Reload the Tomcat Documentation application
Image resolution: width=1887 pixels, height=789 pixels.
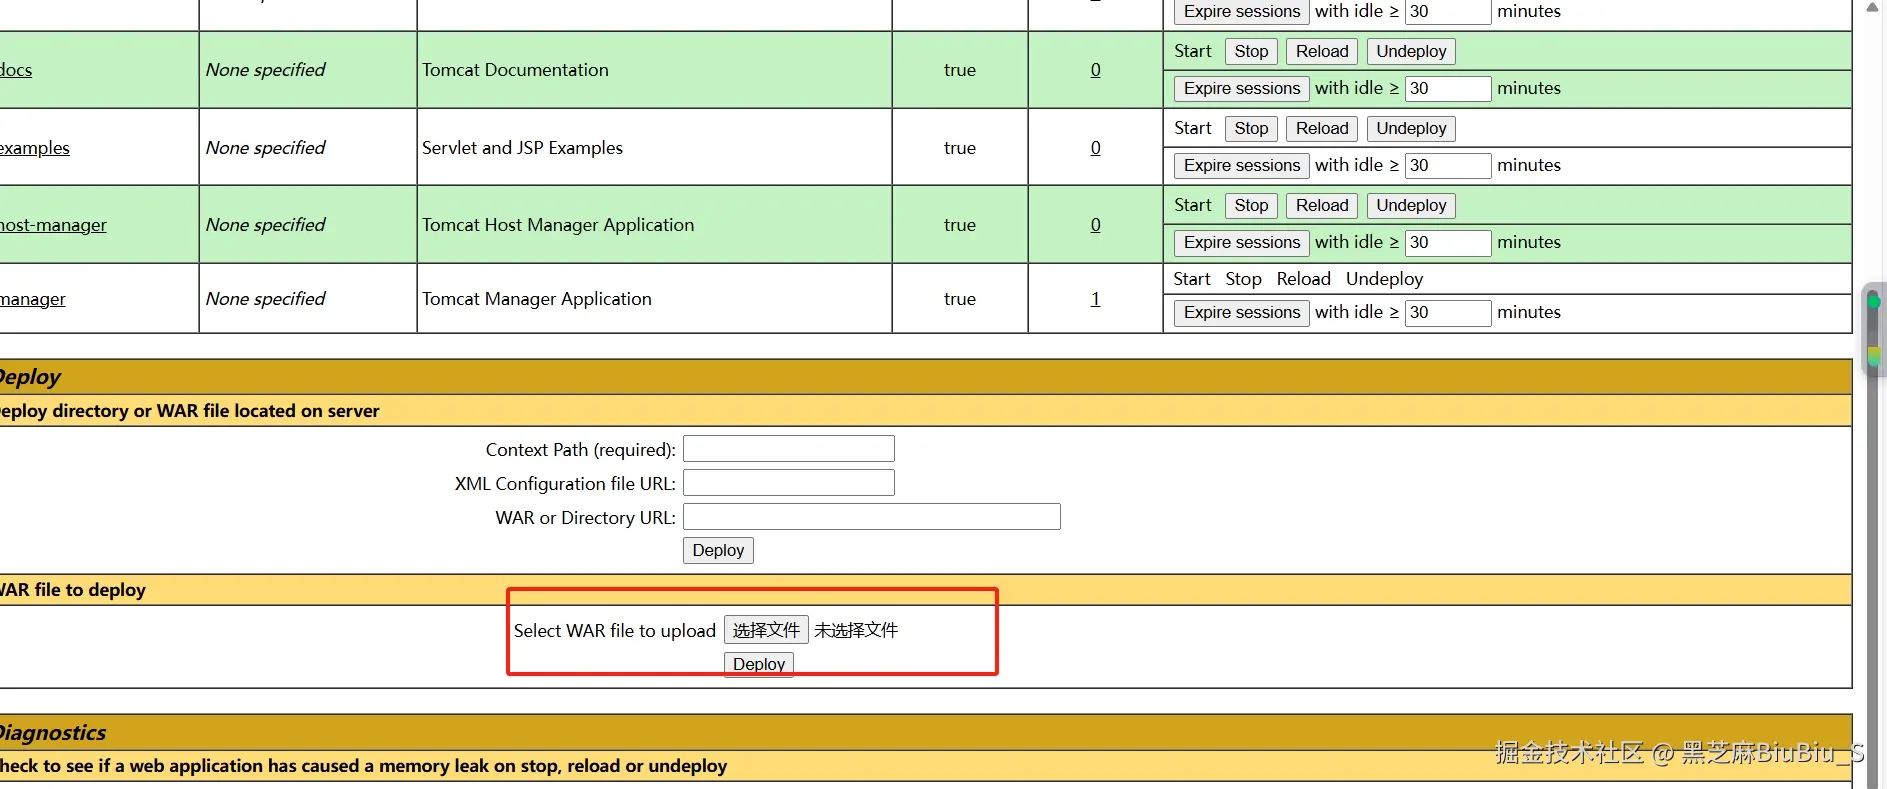[1322, 52]
